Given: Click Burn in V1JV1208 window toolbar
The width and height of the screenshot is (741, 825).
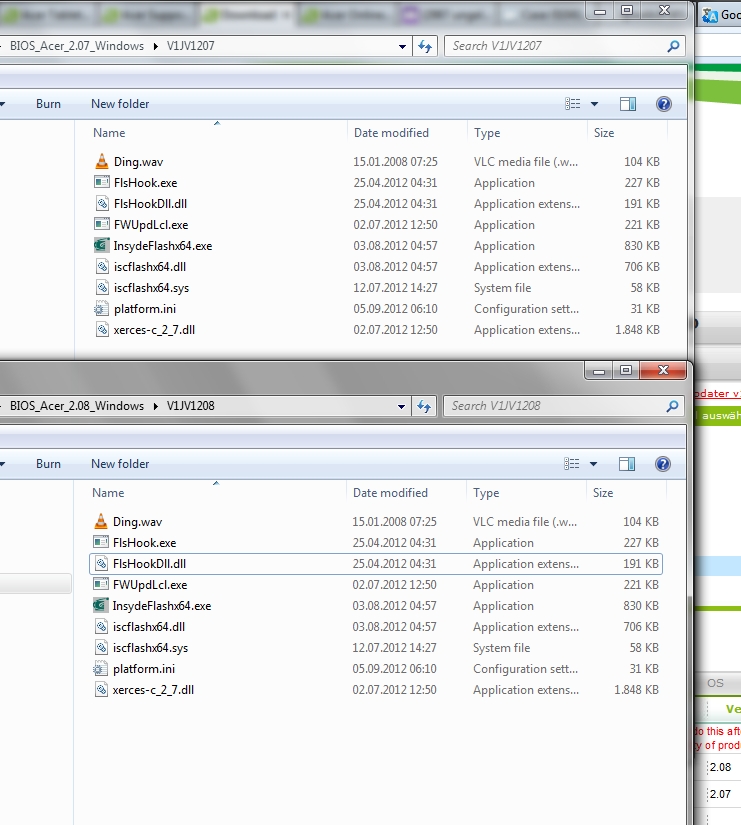Looking at the screenshot, I should [48, 464].
